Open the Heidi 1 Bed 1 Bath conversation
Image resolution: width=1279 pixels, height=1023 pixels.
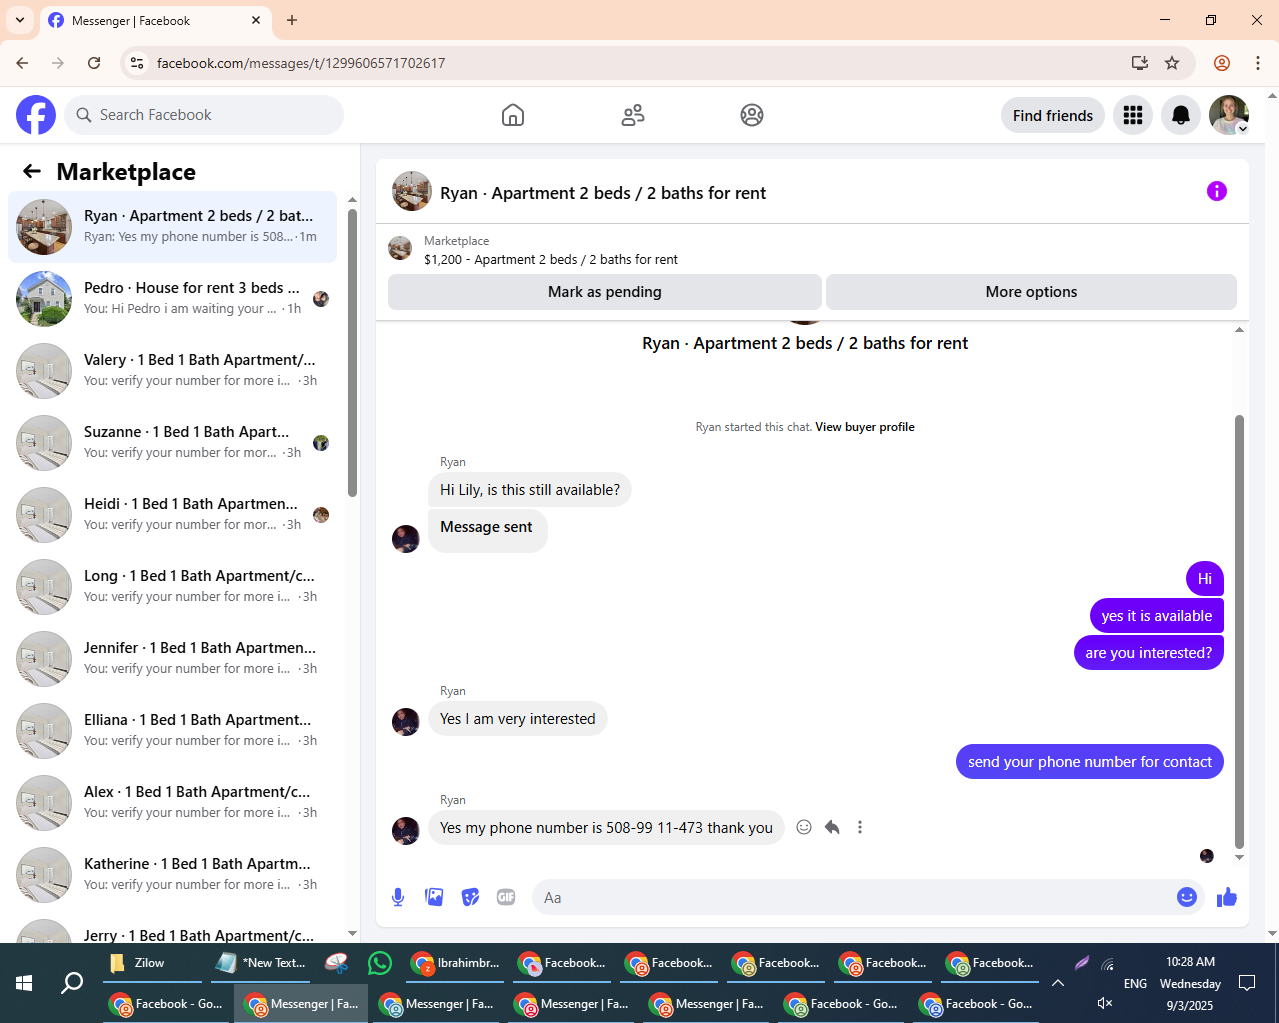click(172, 515)
